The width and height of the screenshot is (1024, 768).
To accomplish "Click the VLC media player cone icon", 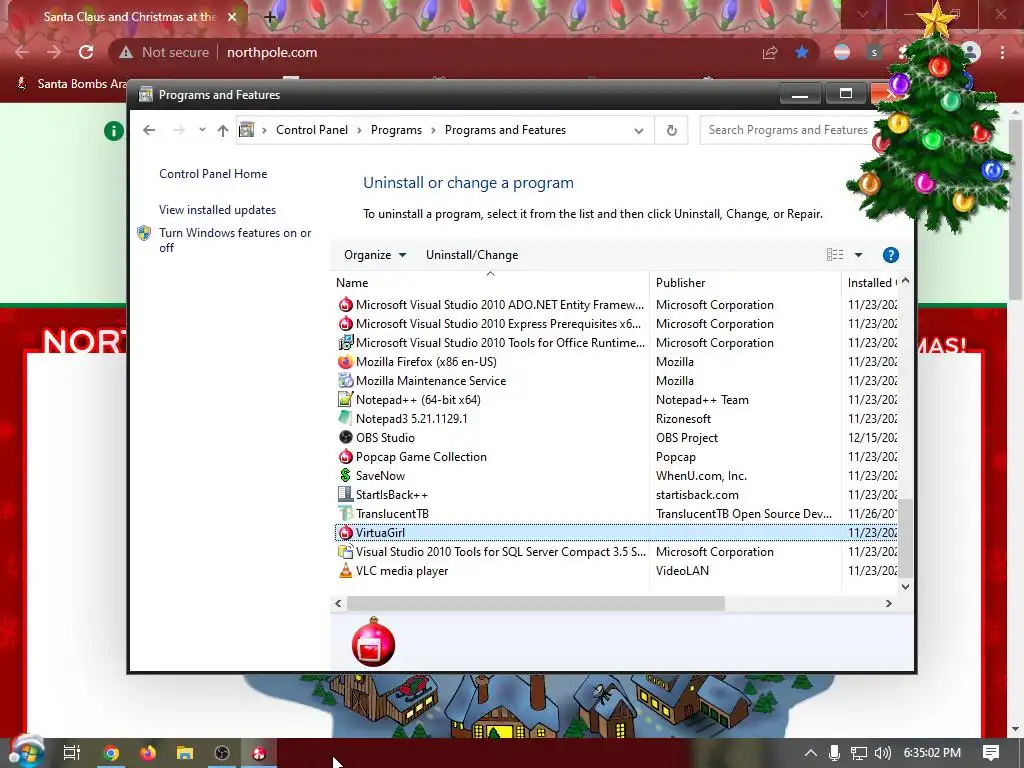I will click(x=345, y=571).
